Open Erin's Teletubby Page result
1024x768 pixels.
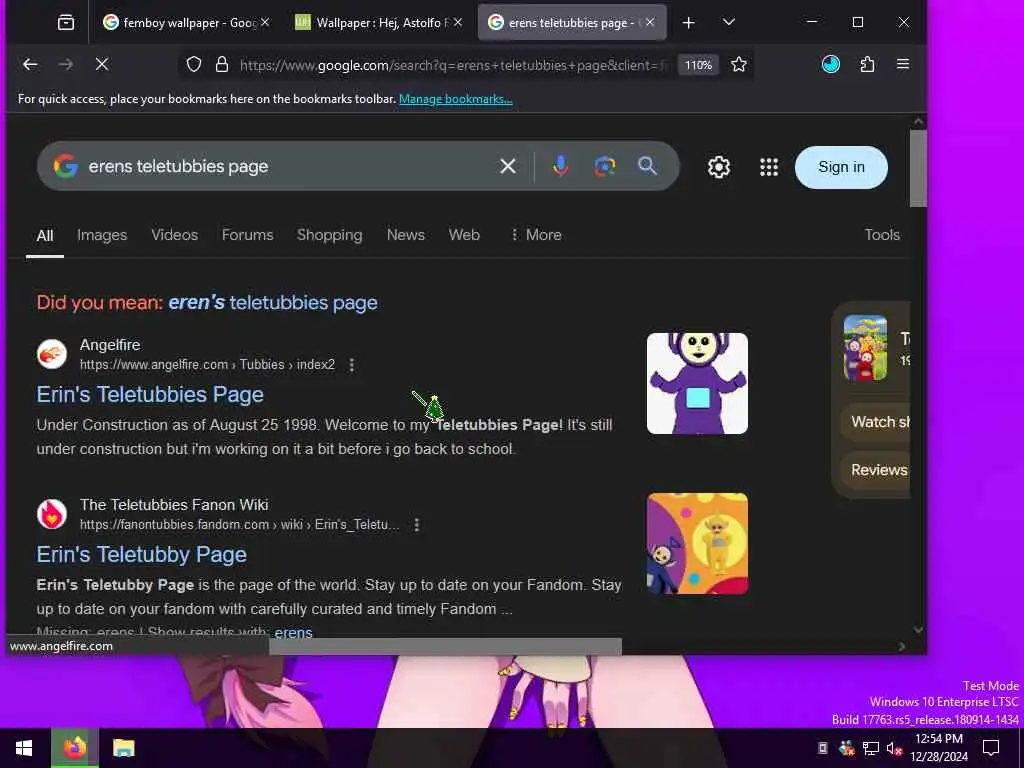[142, 554]
